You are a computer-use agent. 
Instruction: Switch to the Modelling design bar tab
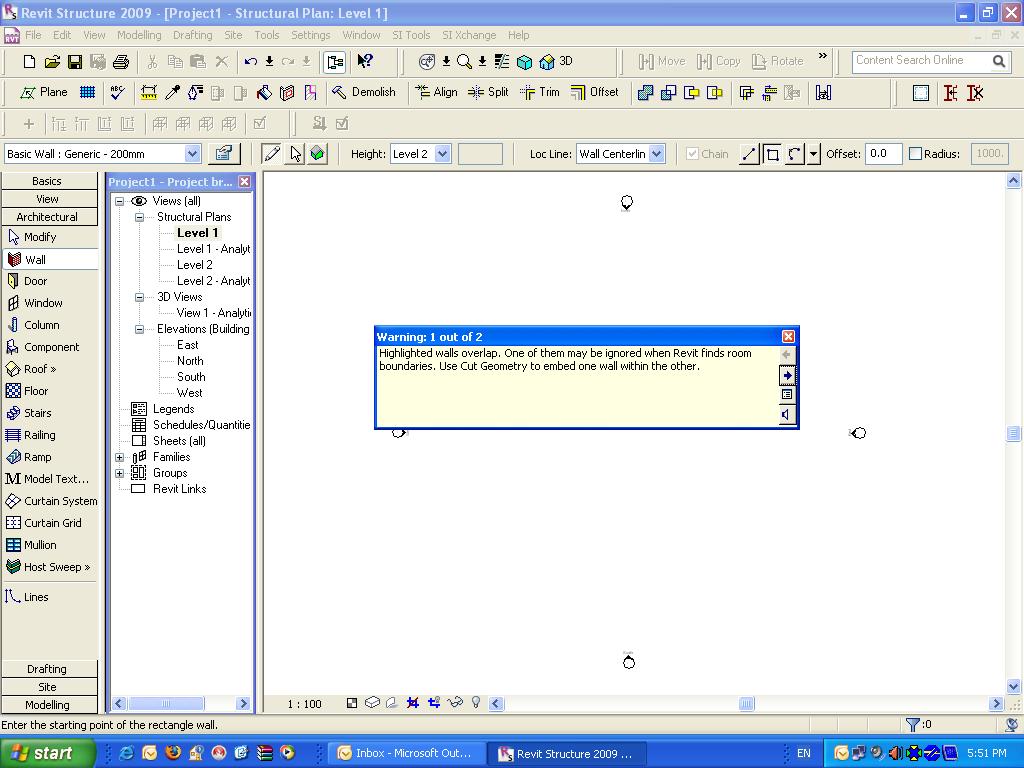click(x=47, y=705)
